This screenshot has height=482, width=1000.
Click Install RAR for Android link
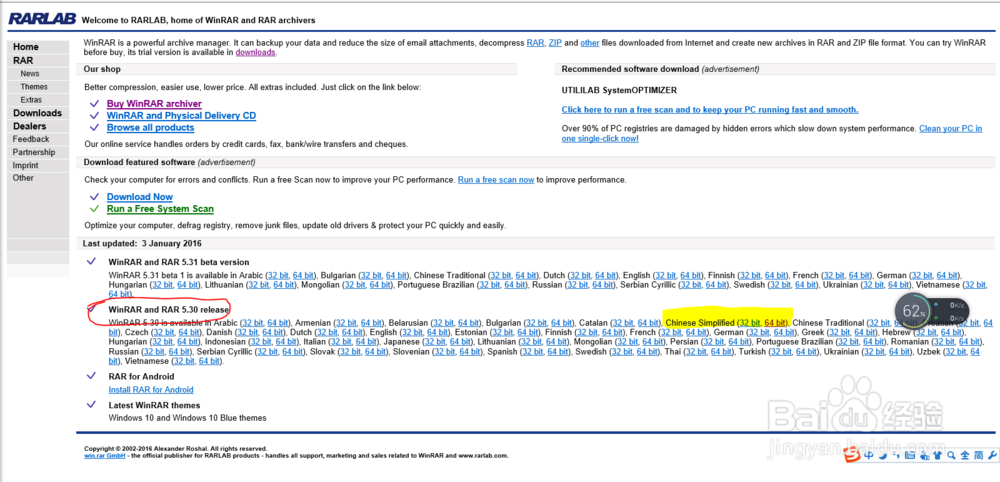pos(151,390)
